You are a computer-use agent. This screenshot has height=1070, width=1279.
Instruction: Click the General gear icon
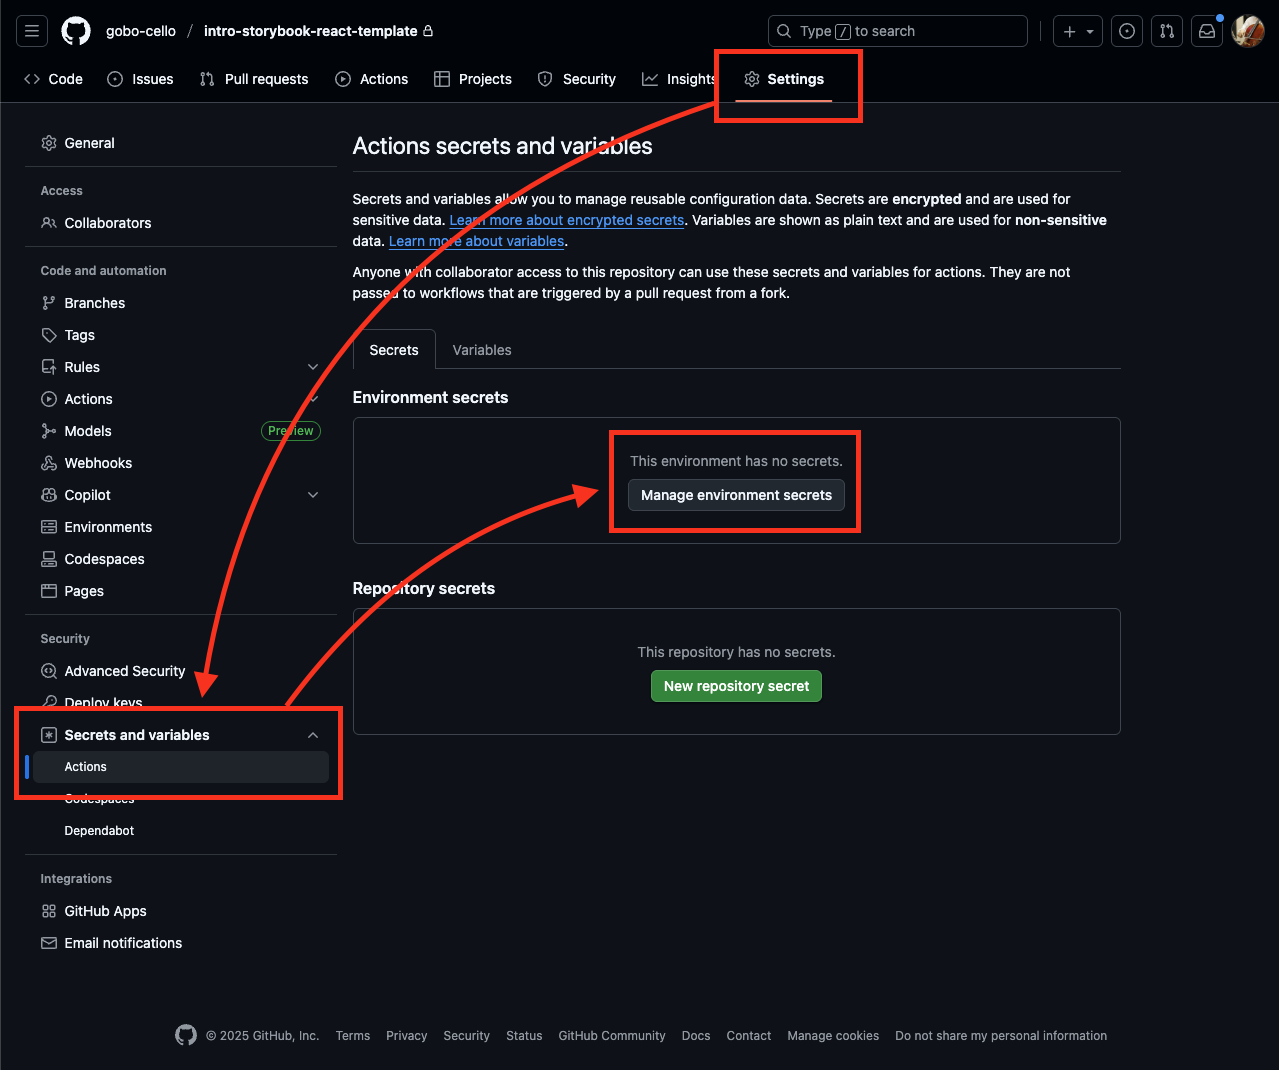[49, 143]
